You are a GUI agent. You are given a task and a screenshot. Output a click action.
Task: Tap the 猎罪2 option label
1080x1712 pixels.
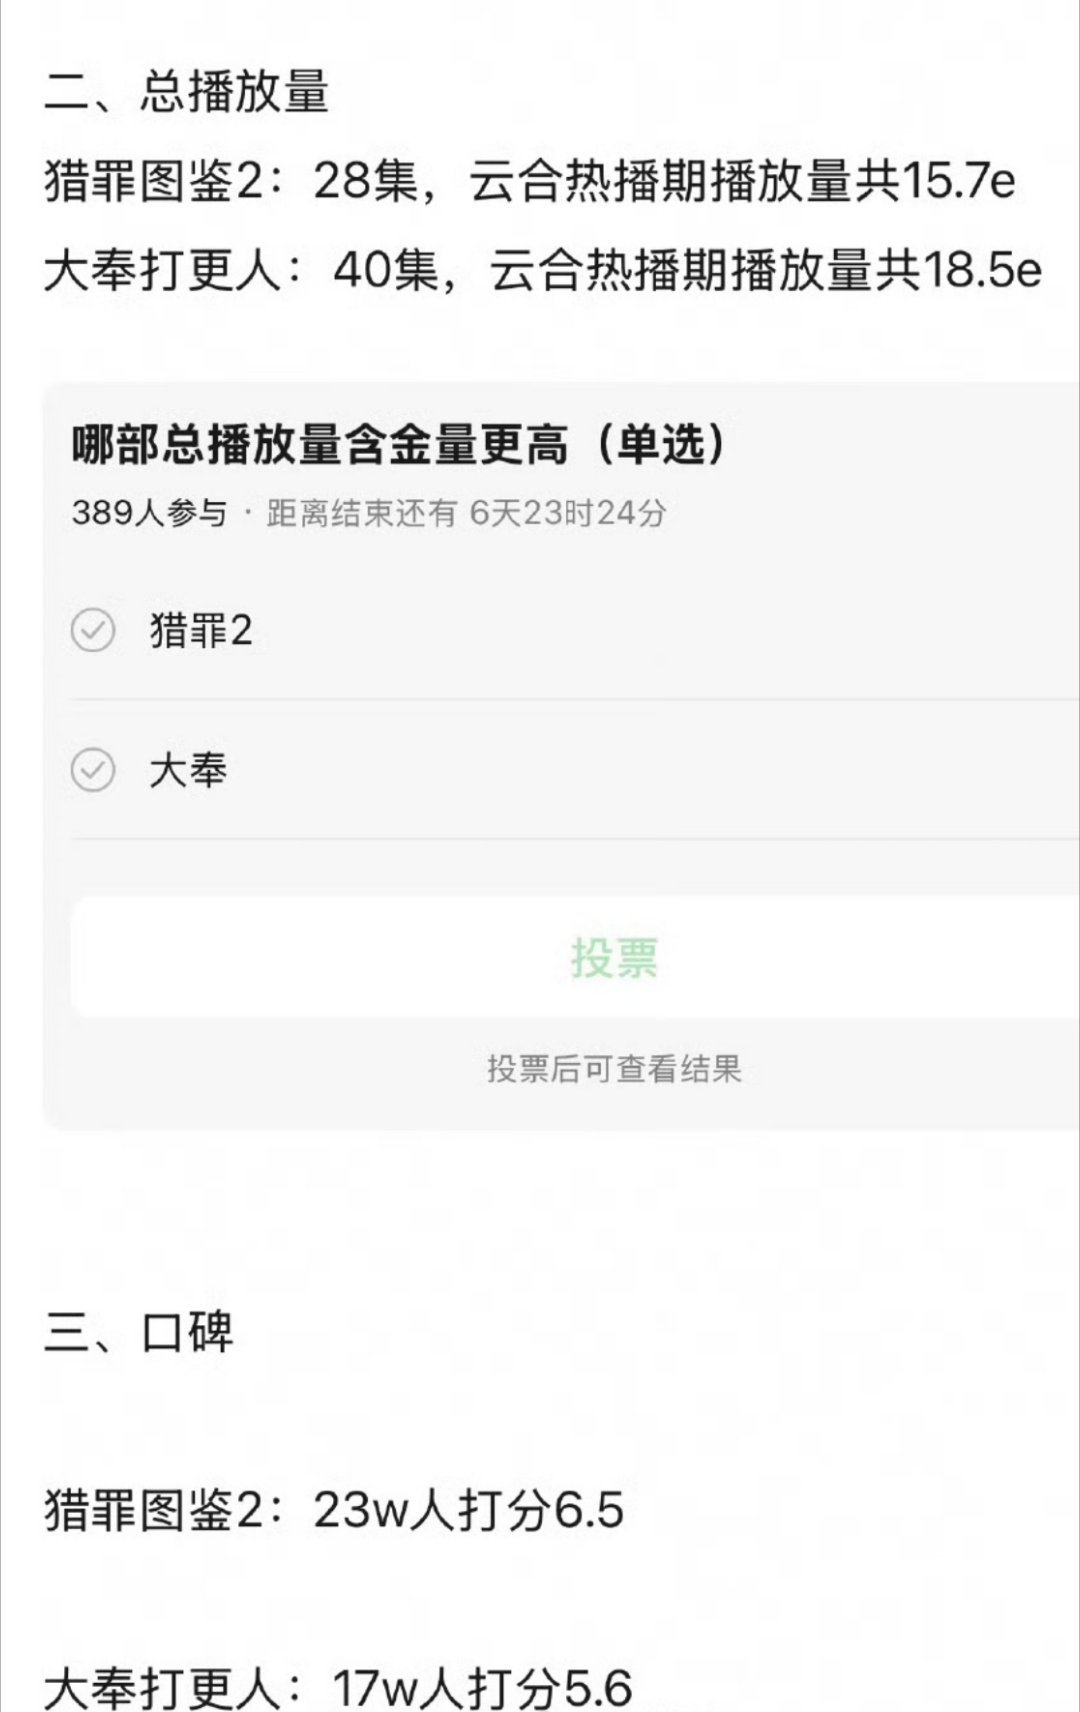tap(200, 631)
